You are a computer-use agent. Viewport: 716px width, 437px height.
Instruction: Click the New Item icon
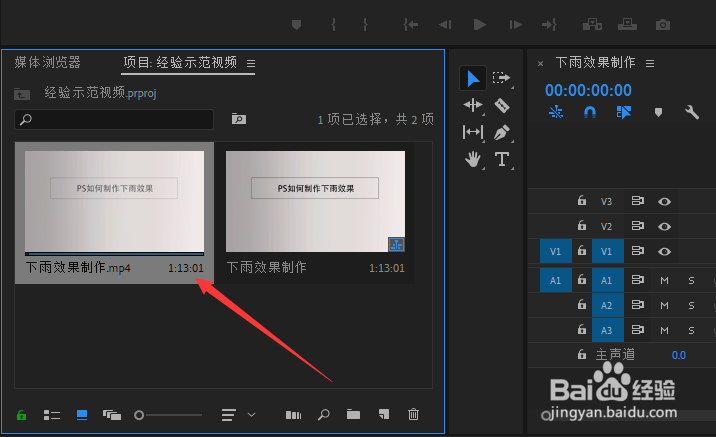(x=384, y=415)
